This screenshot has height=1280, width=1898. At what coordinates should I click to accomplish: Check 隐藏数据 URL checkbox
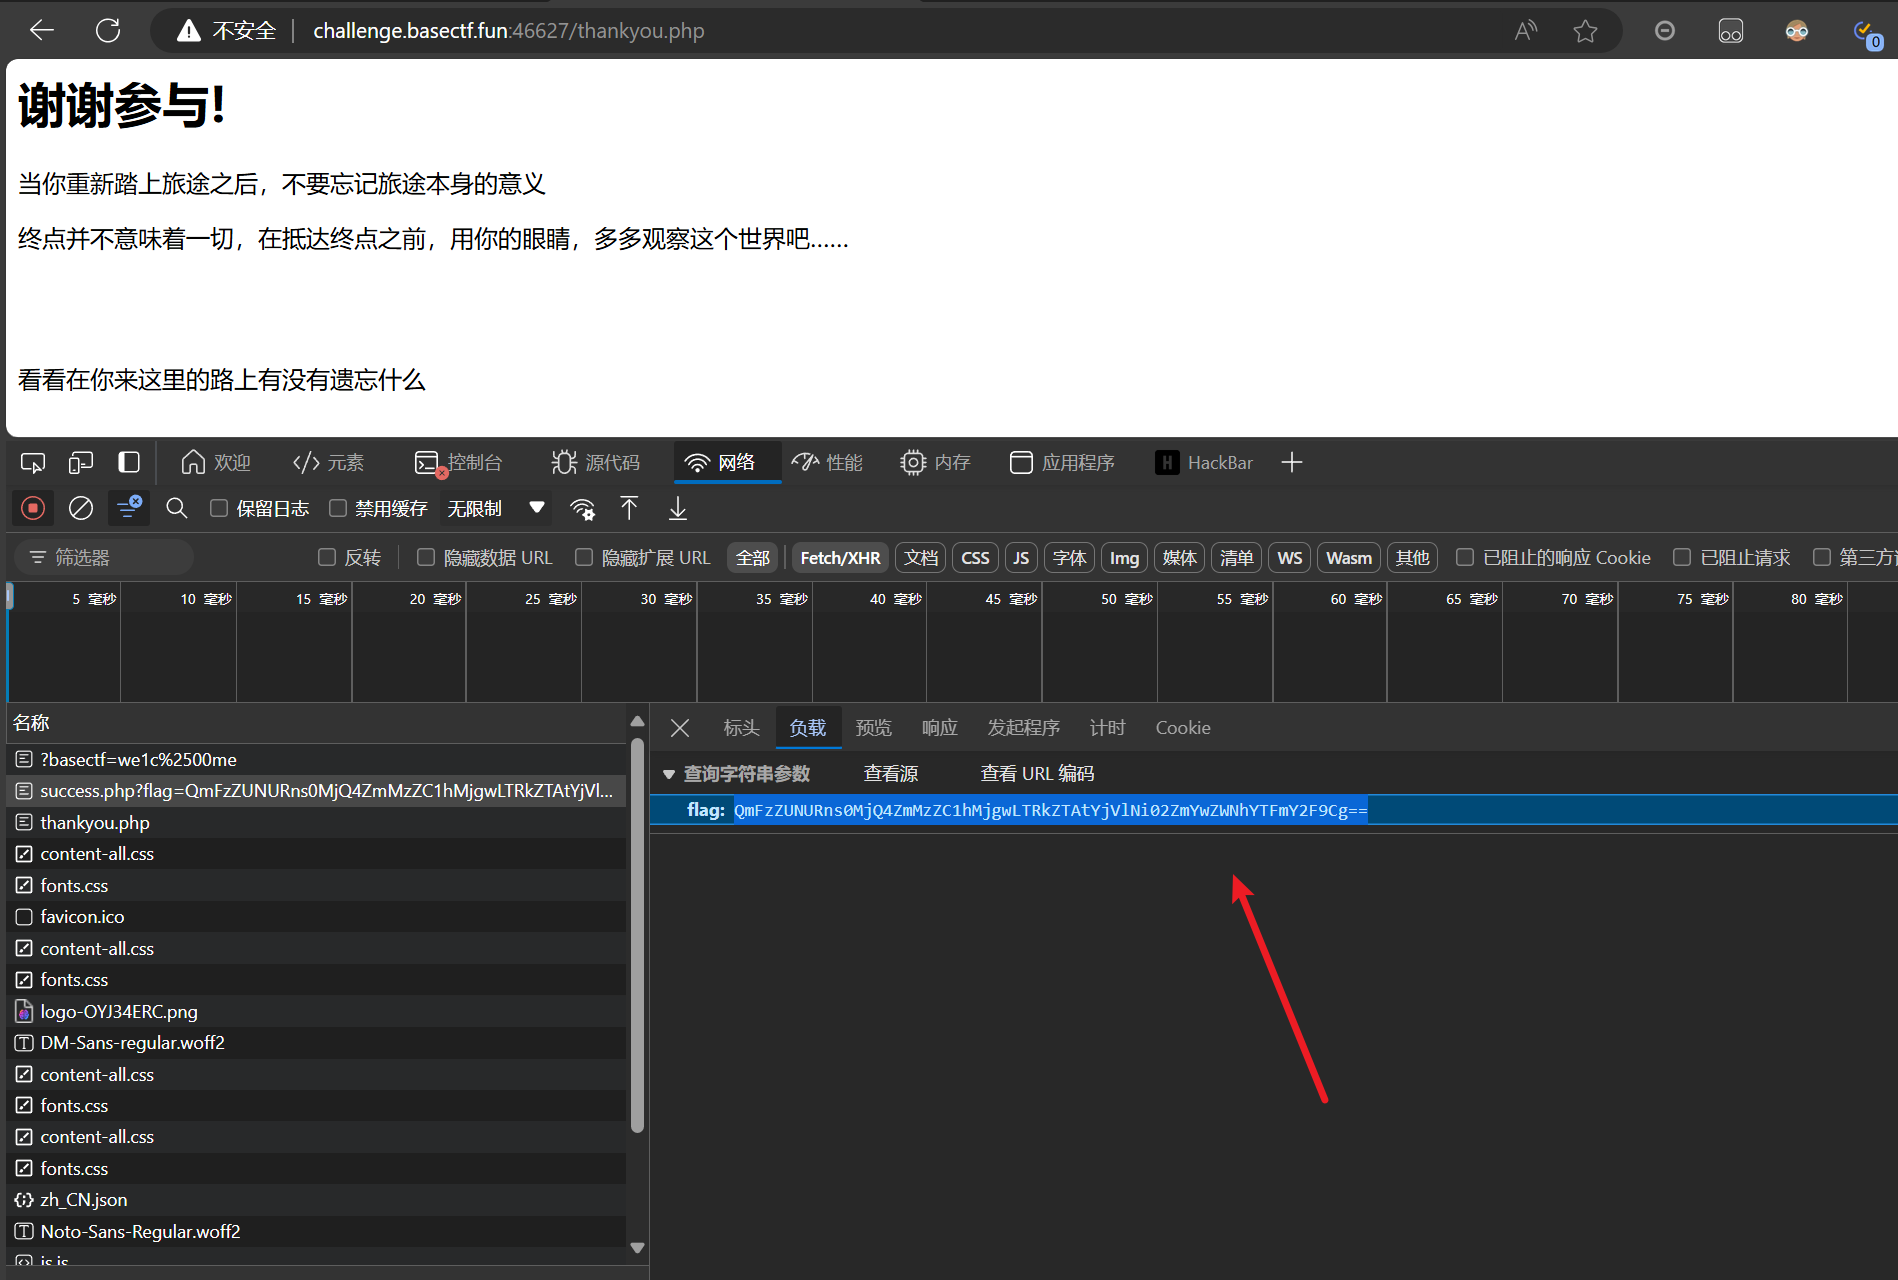click(426, 557)
